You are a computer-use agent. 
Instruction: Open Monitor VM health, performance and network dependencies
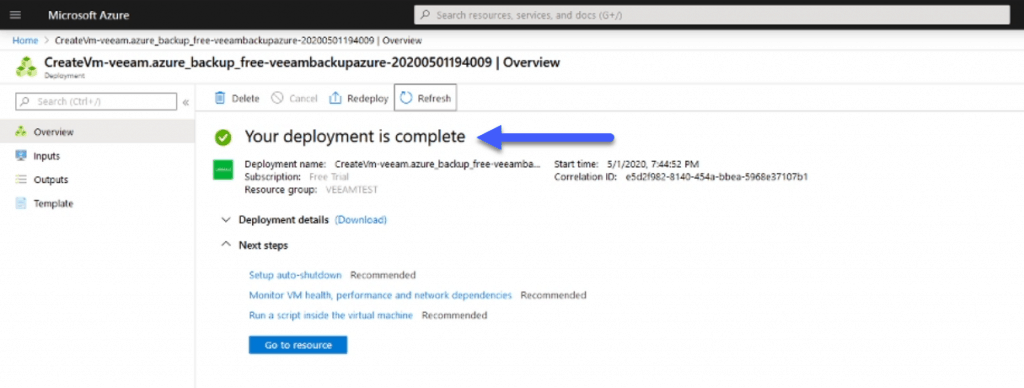click(380, 295)
